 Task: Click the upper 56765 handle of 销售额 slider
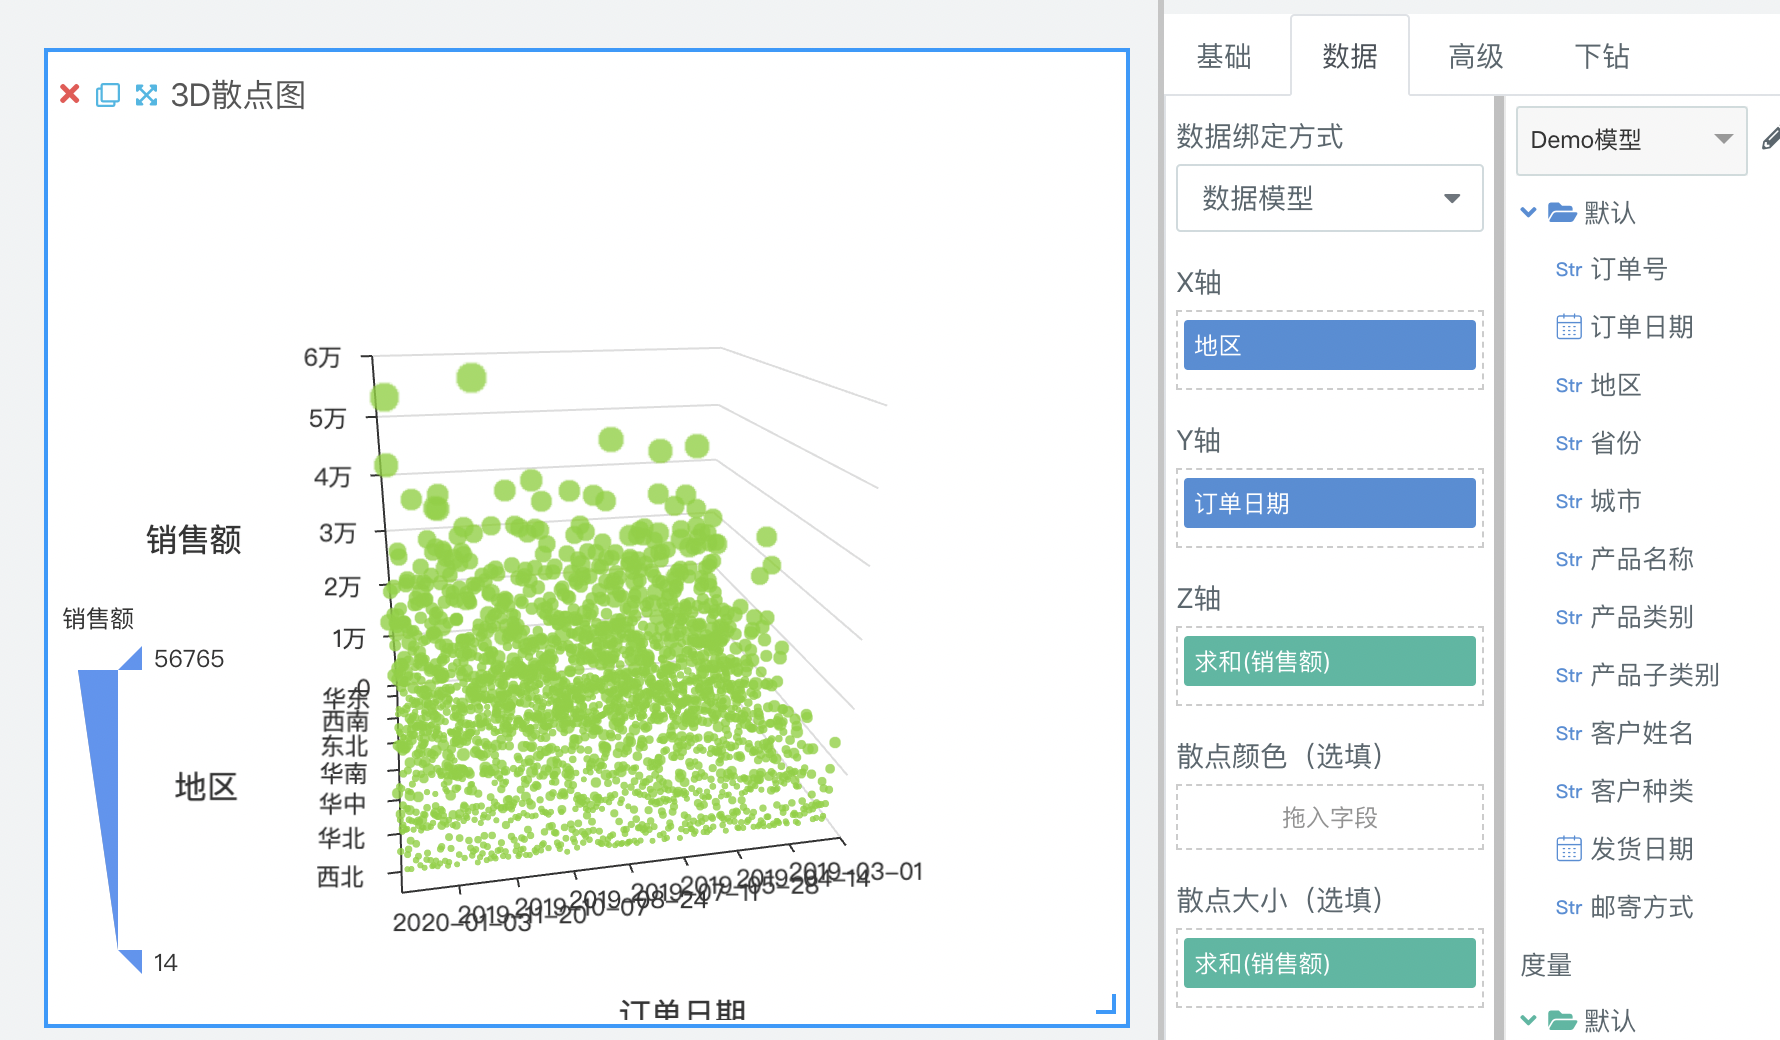click(132, 659)
